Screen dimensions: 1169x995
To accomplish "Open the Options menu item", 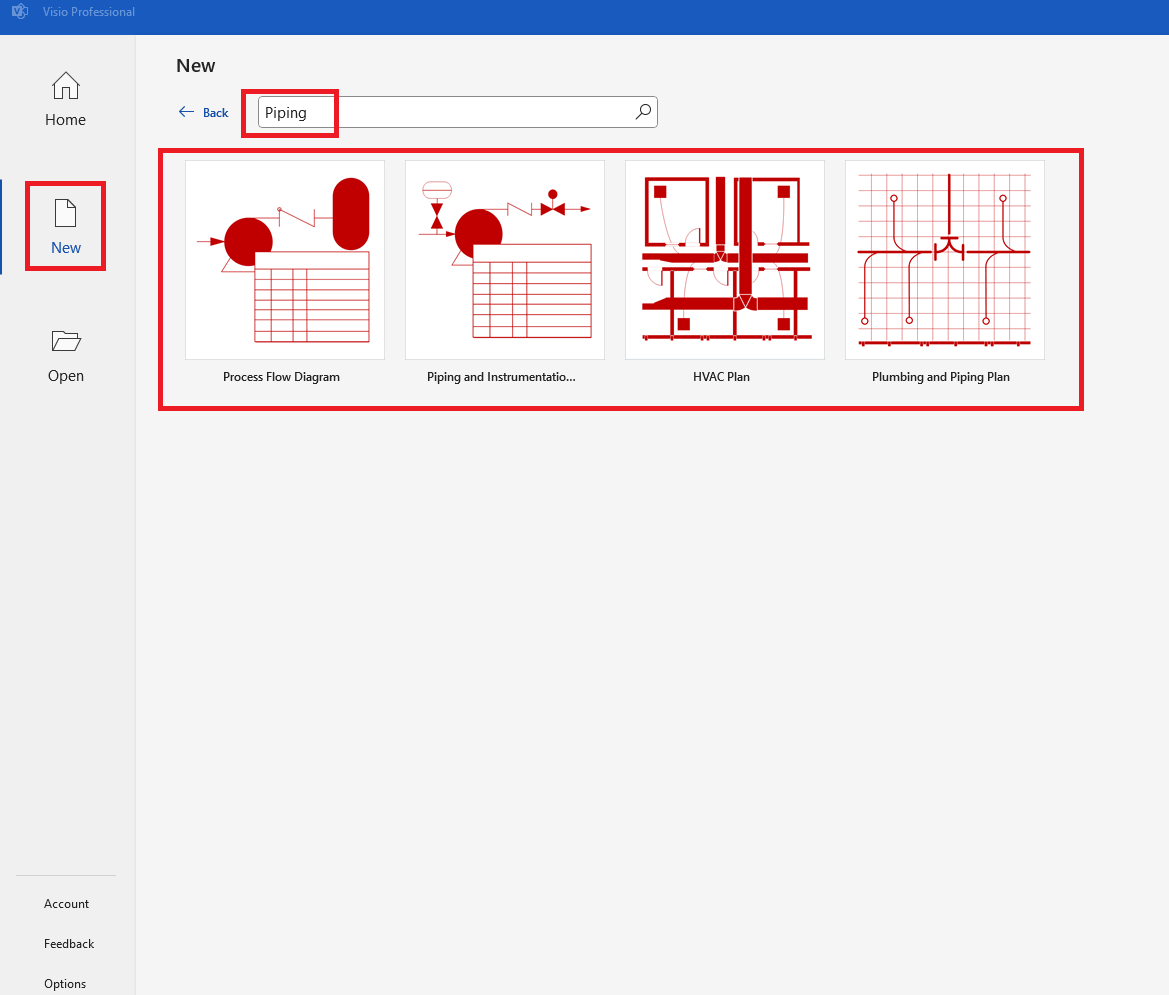I will click(x=65, y=984).
